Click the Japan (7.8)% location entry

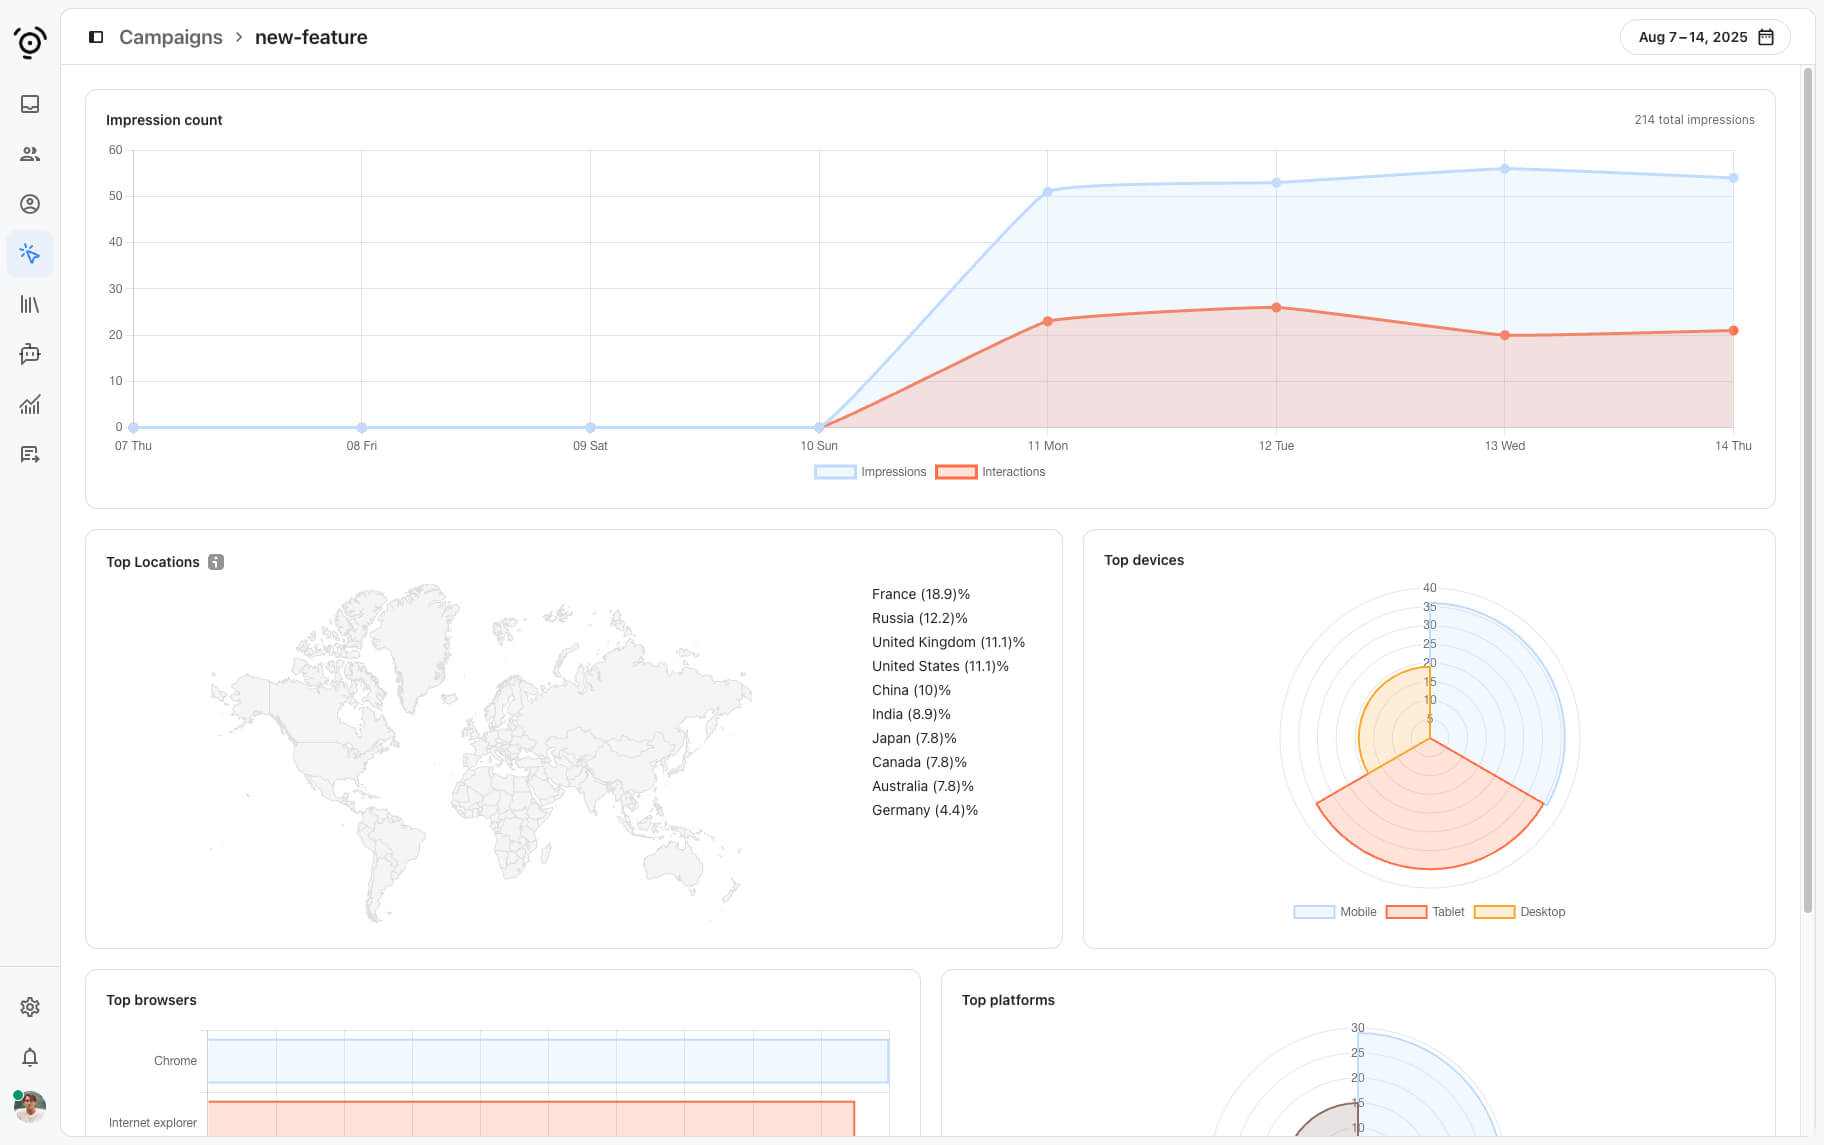(x=914, y=738)
